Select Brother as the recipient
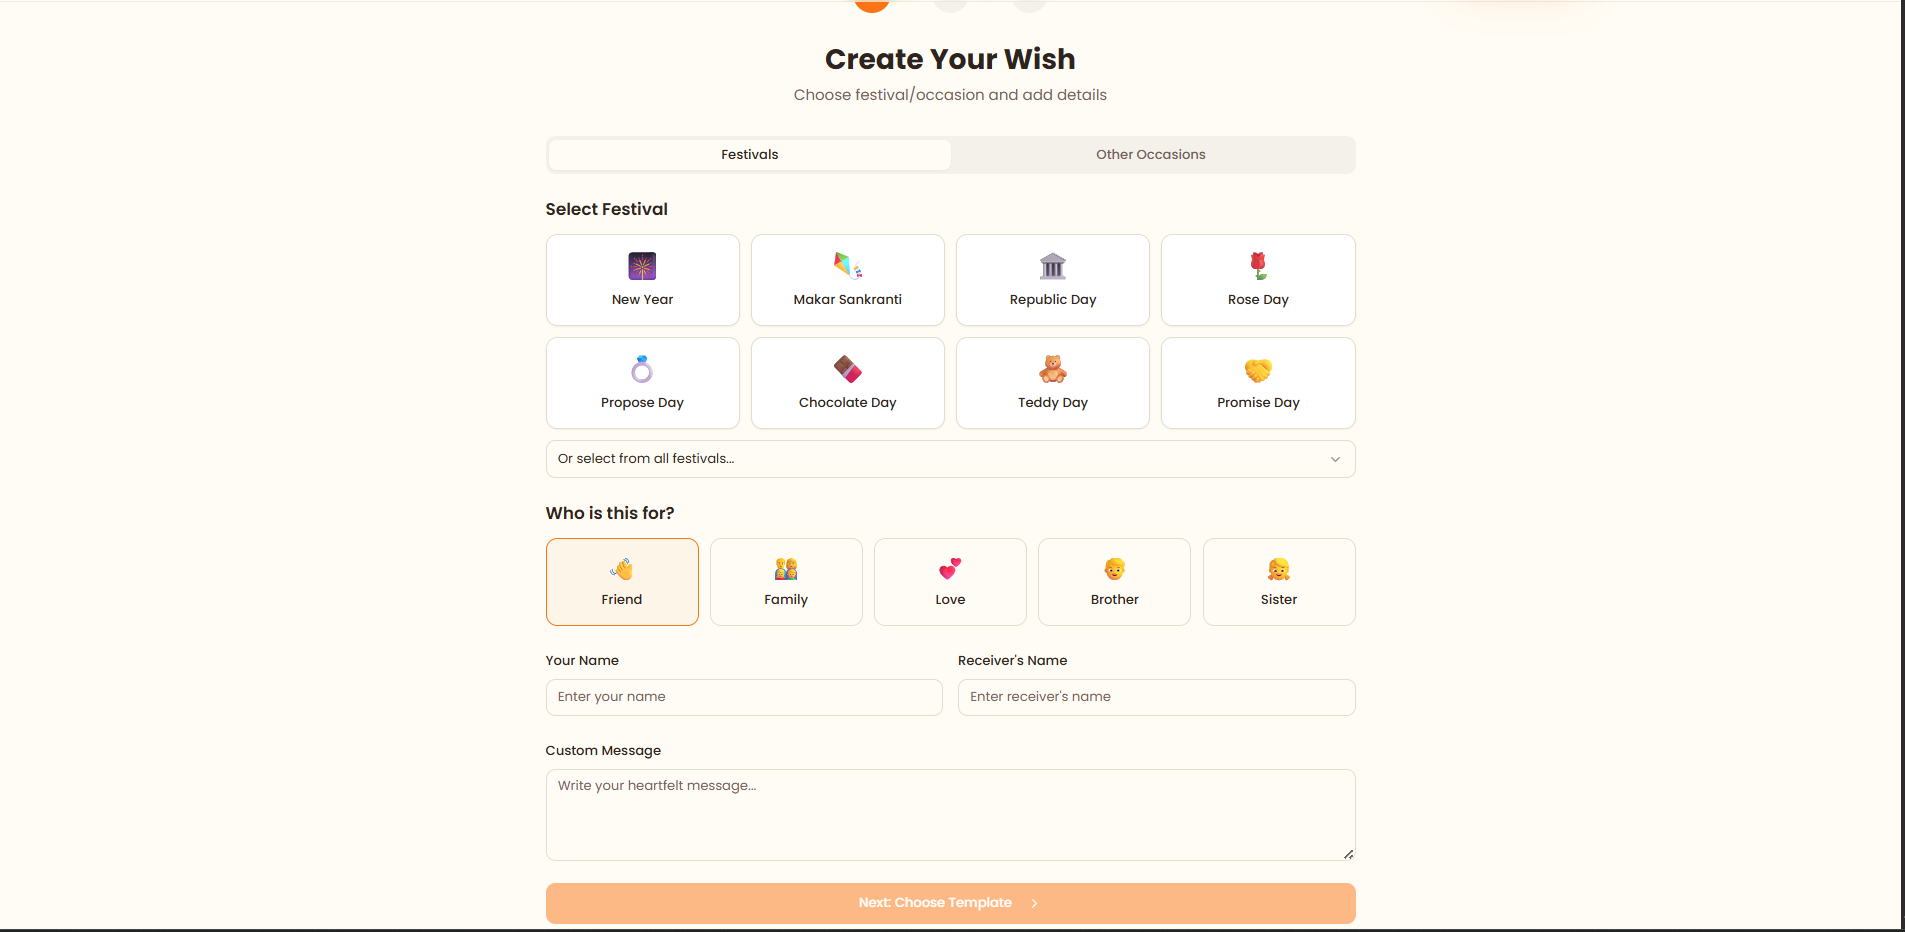Viewport: 1905px width, 932px height. (x=1114, y=581)
